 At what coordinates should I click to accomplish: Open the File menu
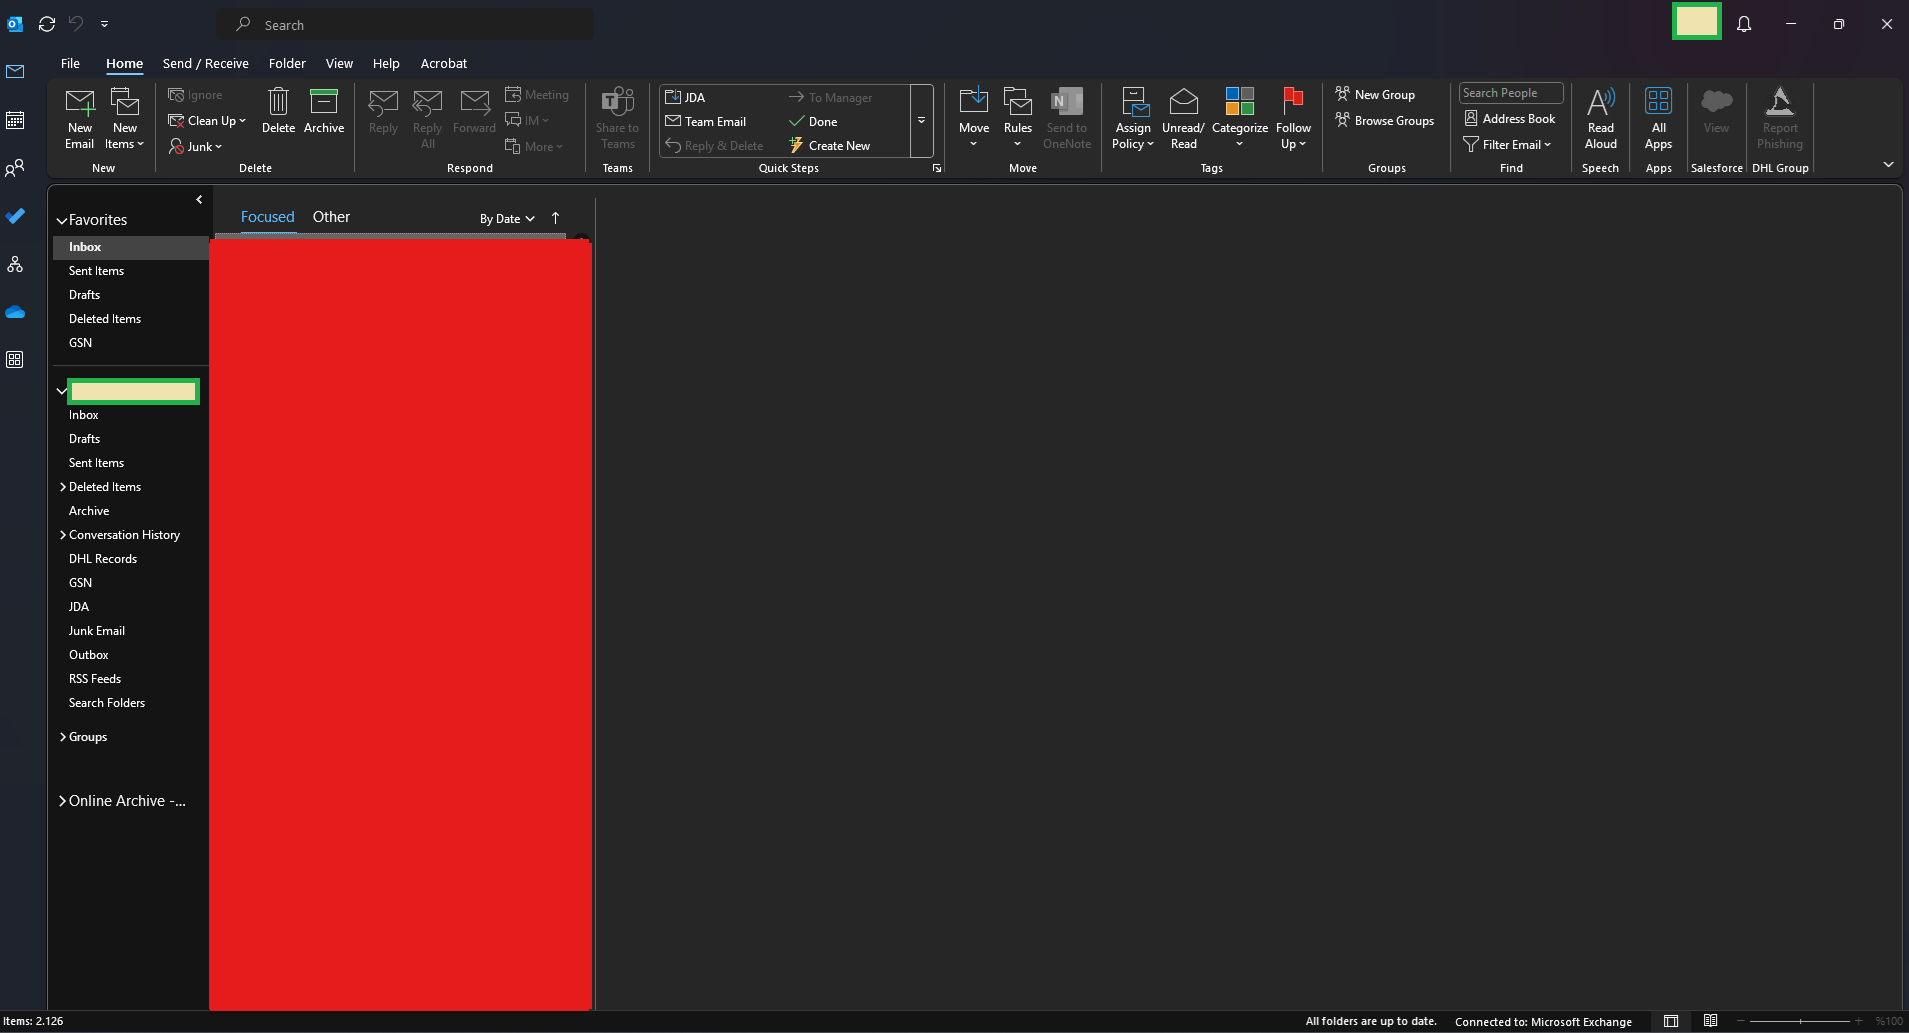(x=70, y=63)
